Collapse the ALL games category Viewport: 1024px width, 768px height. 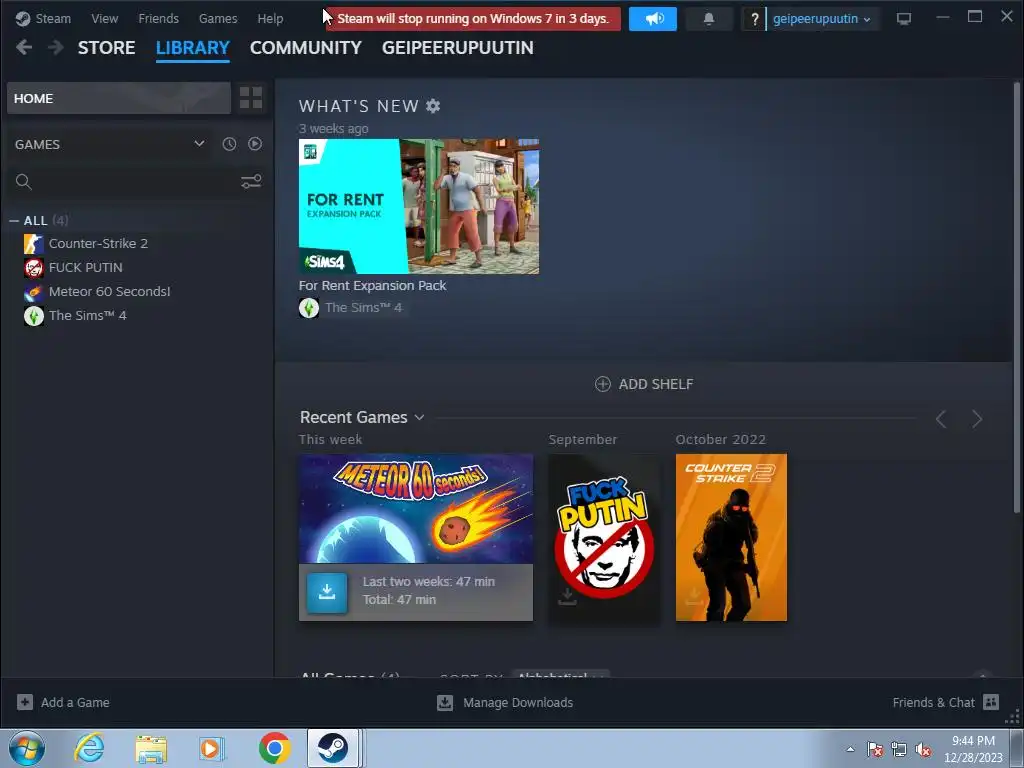click(14, 221)
